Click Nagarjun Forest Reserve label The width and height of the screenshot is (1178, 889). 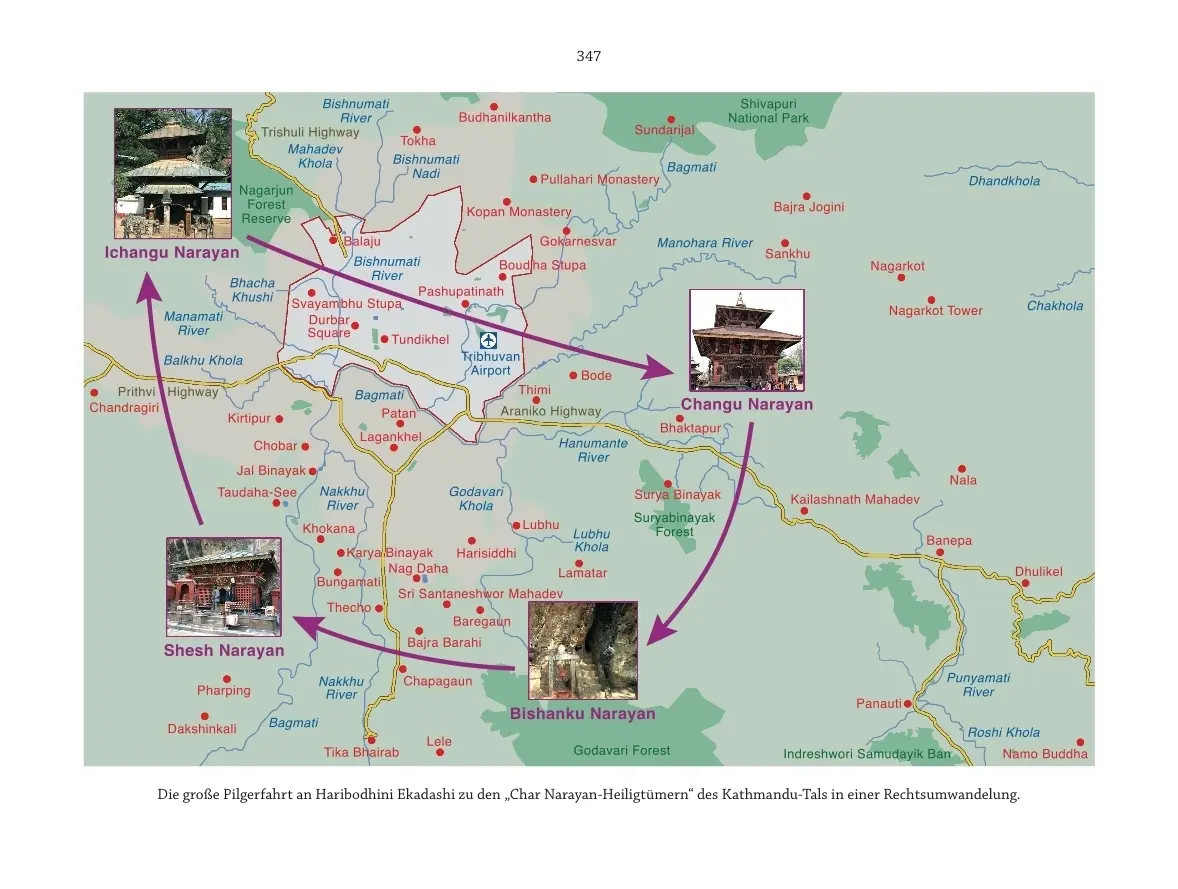266,204
